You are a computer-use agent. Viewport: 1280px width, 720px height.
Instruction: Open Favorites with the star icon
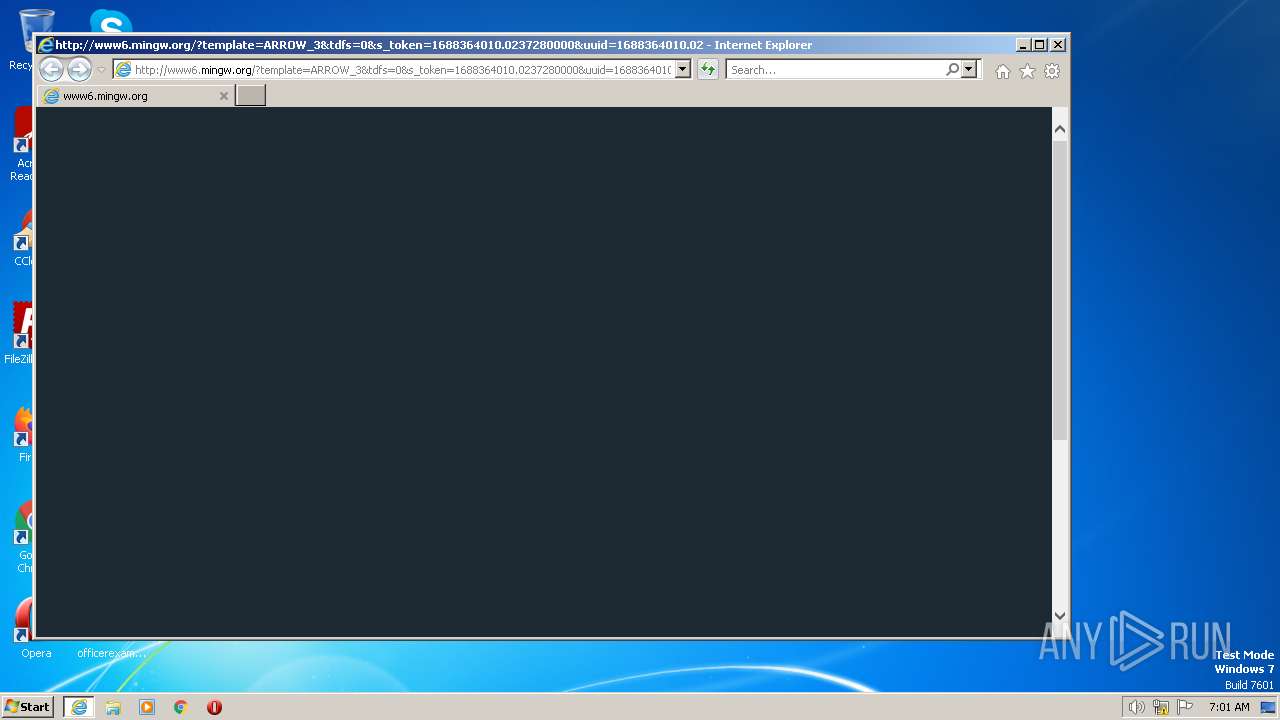[x=1027, y=71]
